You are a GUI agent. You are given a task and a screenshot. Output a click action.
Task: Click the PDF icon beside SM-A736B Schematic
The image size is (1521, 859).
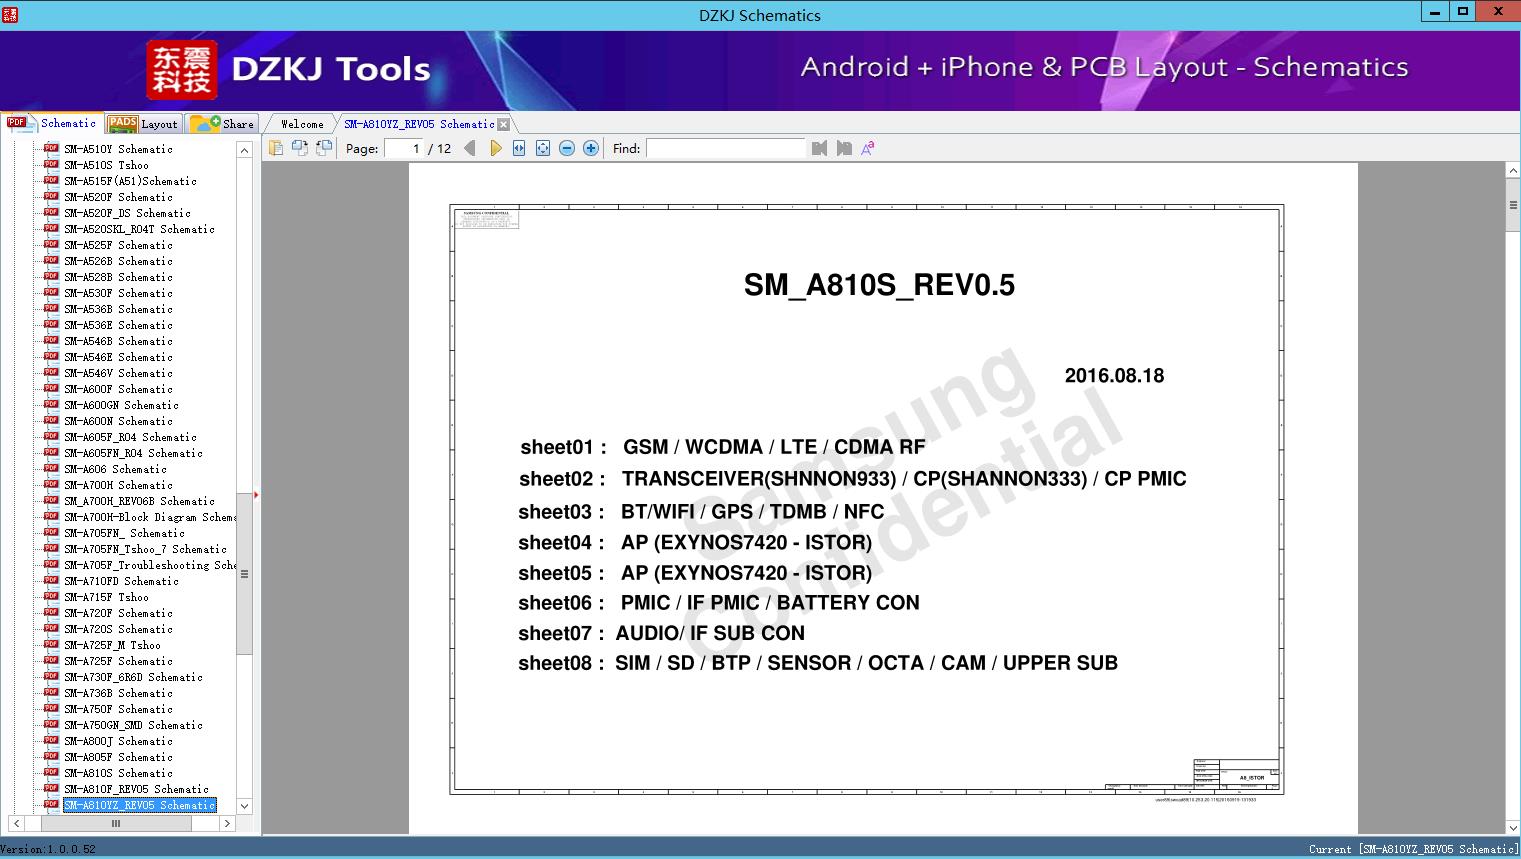[x=51, y=693]
